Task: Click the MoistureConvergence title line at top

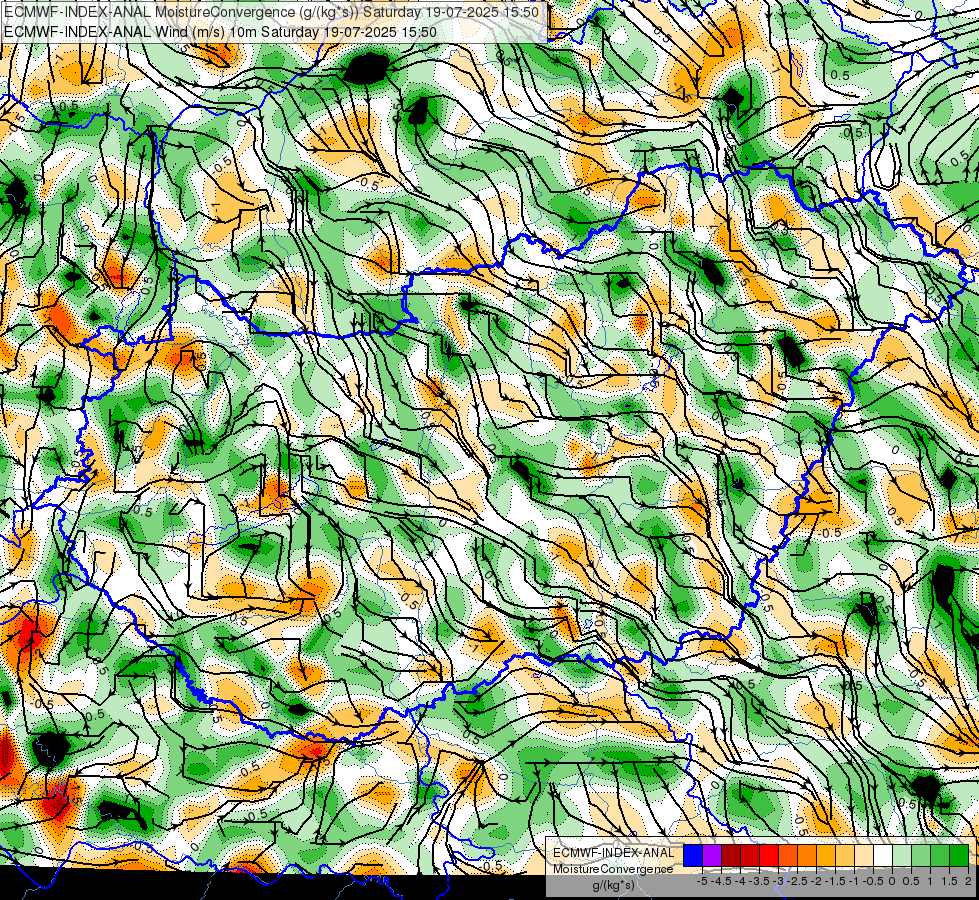Action: [x=272, y=12]
